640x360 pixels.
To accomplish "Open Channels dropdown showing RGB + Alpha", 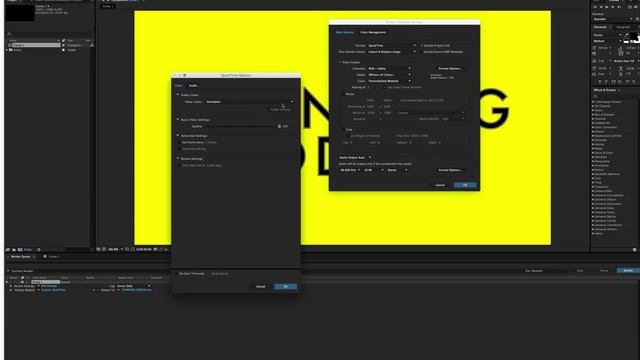I will [389, 69].
